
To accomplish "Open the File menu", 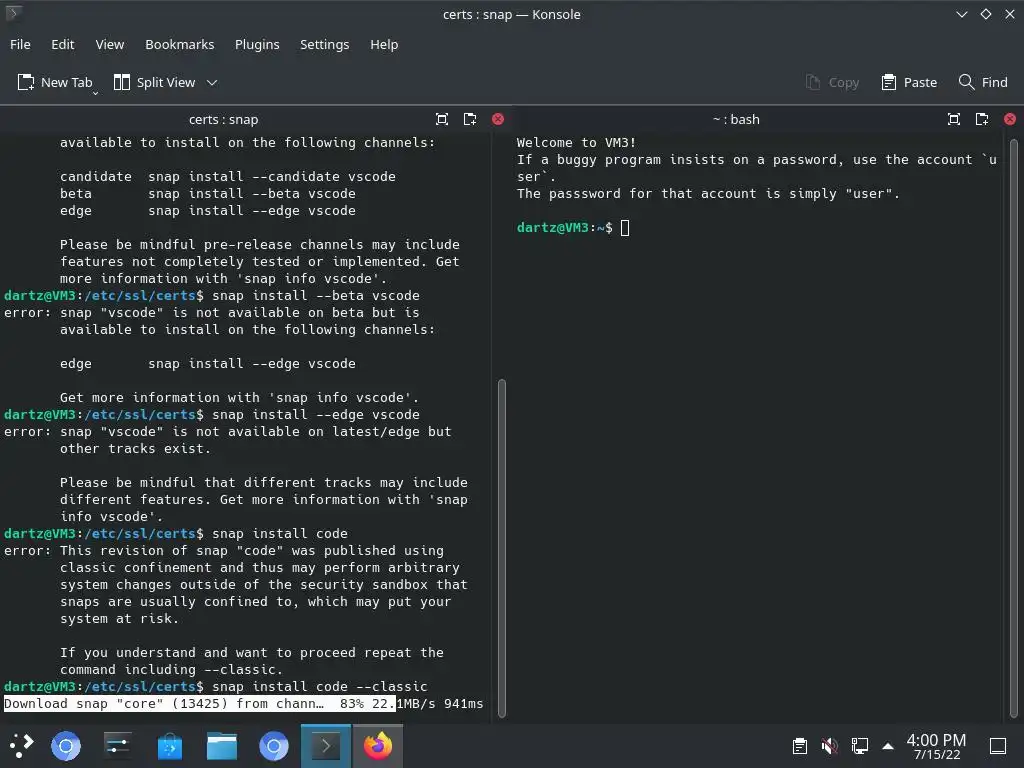I will point(20,44).
